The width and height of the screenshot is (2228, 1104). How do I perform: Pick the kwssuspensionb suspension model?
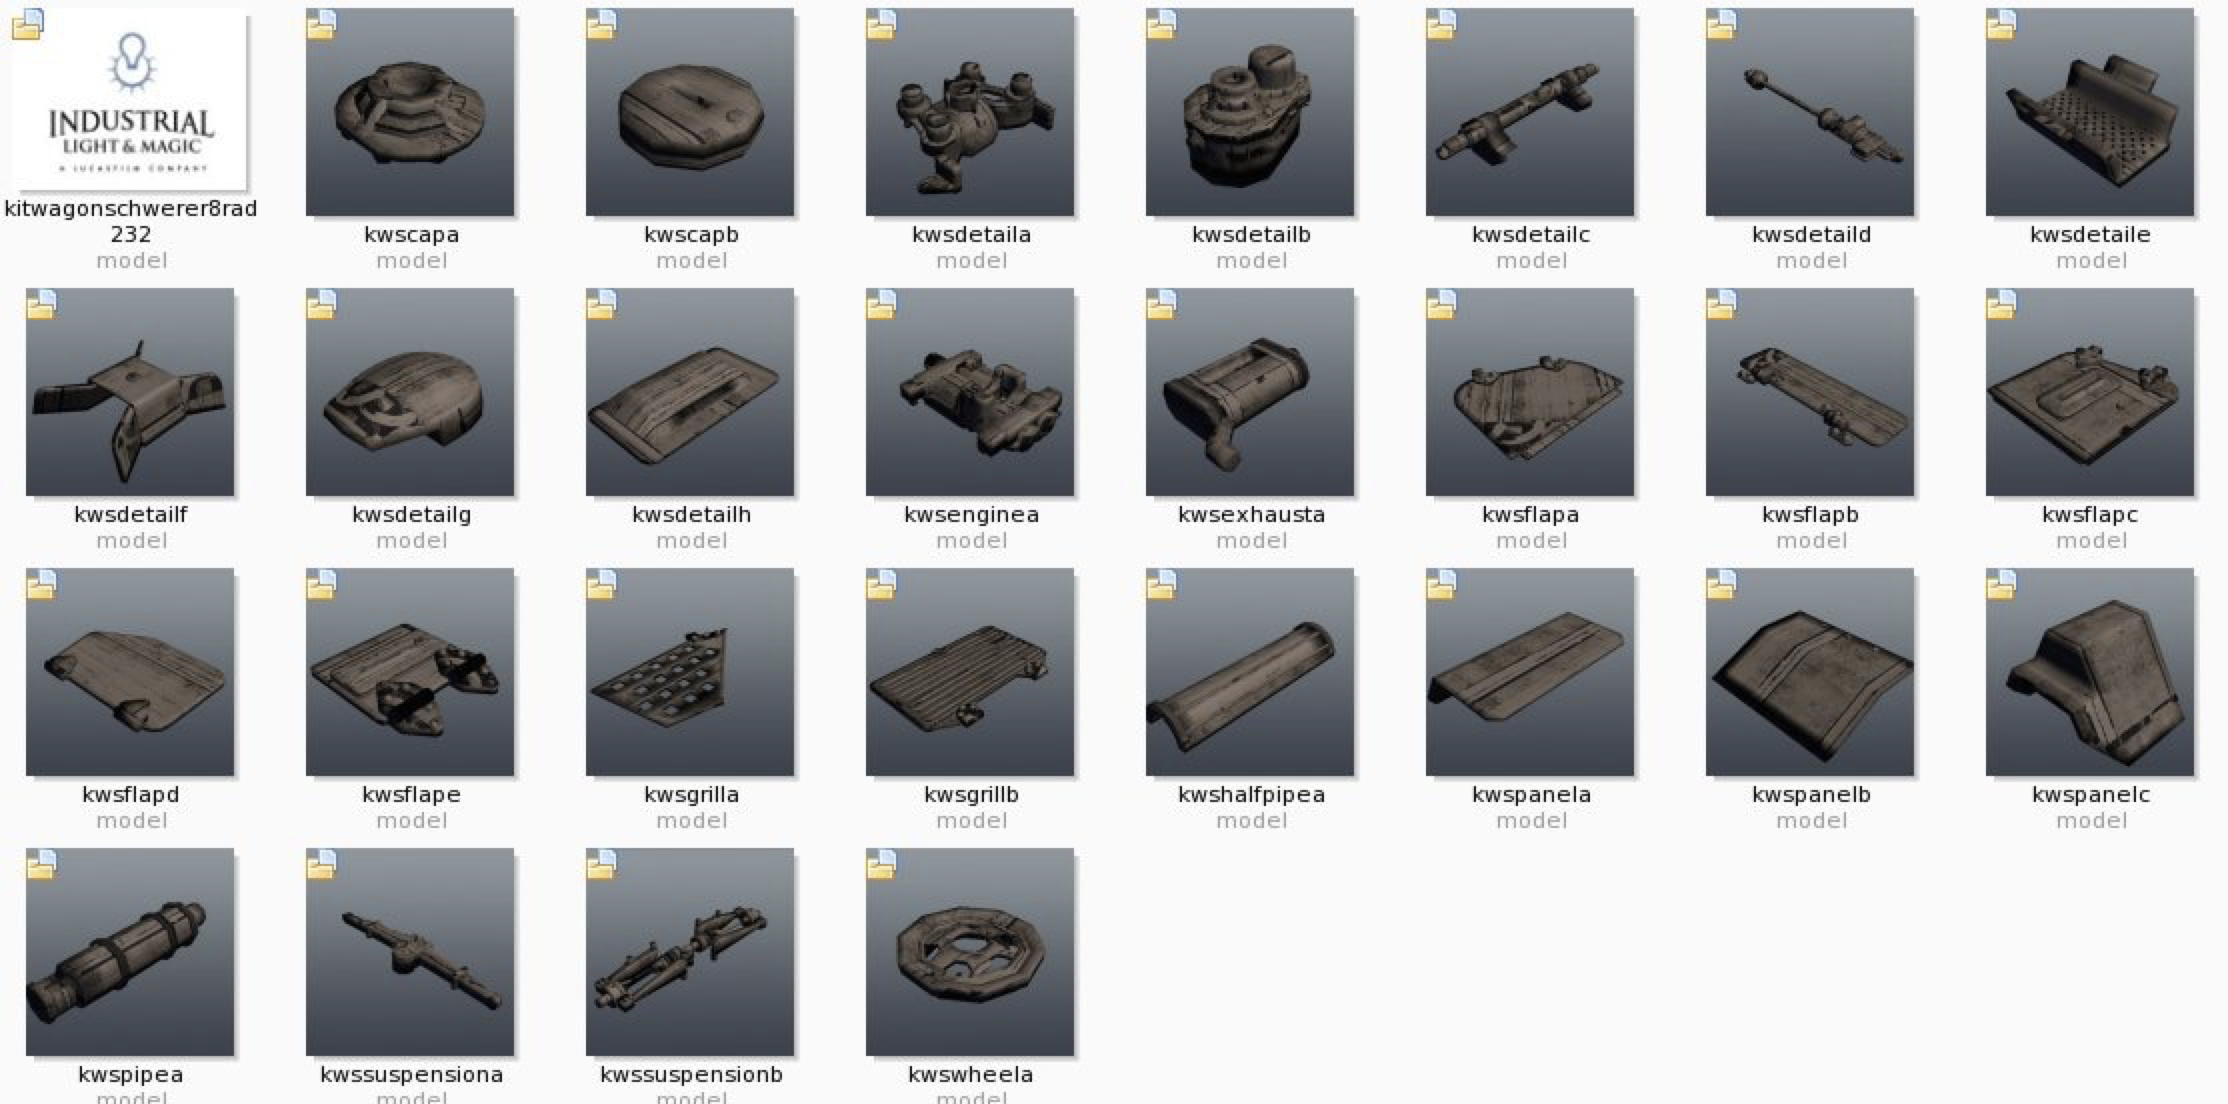690,952
